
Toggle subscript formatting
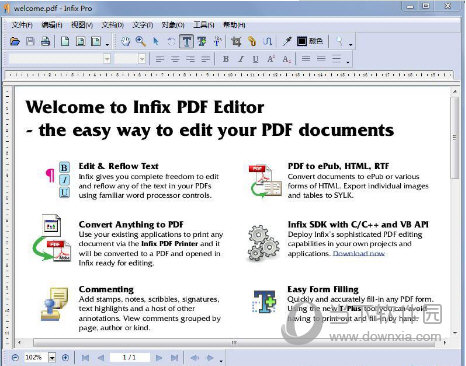[286, 59]
